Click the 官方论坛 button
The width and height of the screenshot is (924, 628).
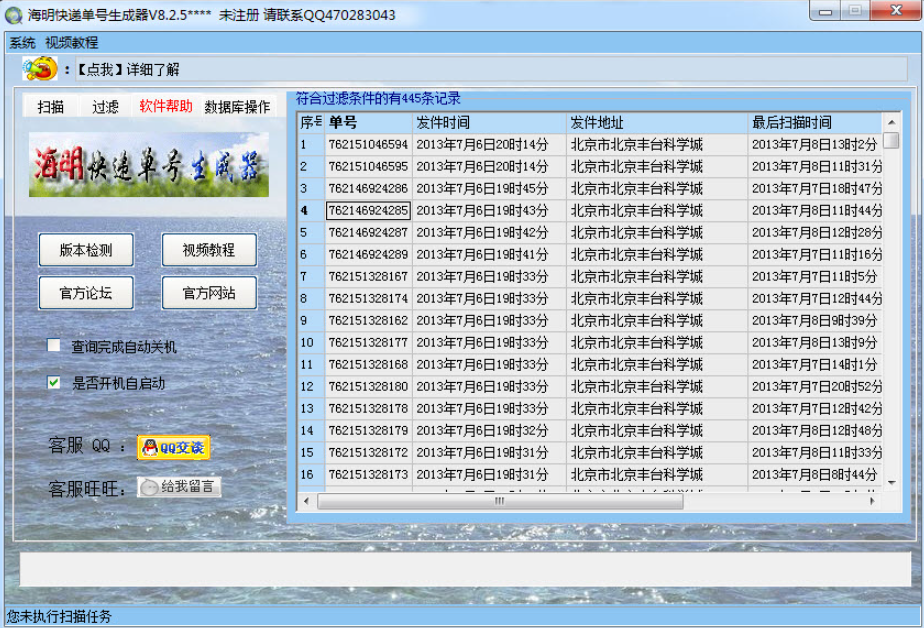86,293
